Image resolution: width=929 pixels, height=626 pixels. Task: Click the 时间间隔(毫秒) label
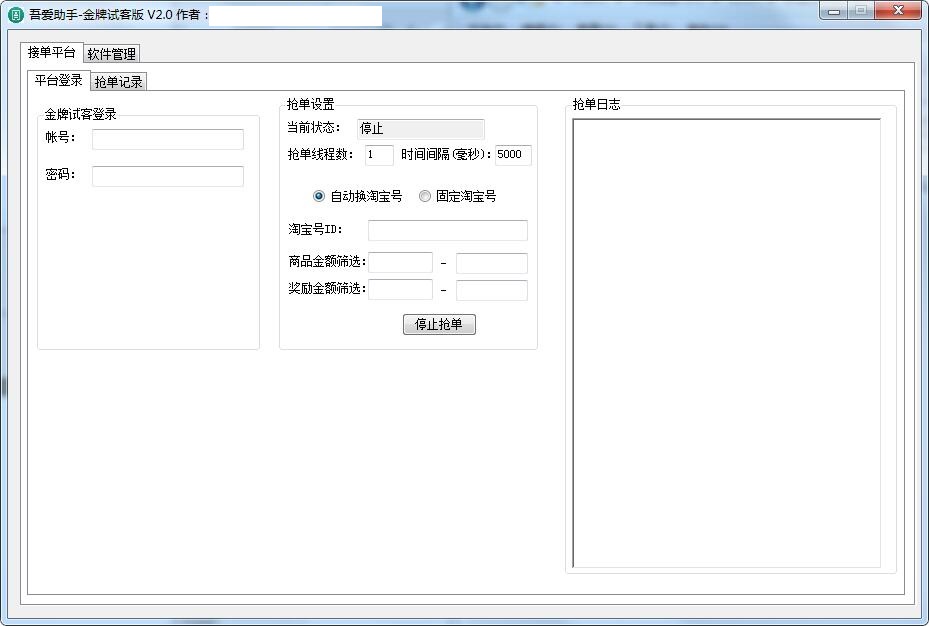tap(446, 155)
